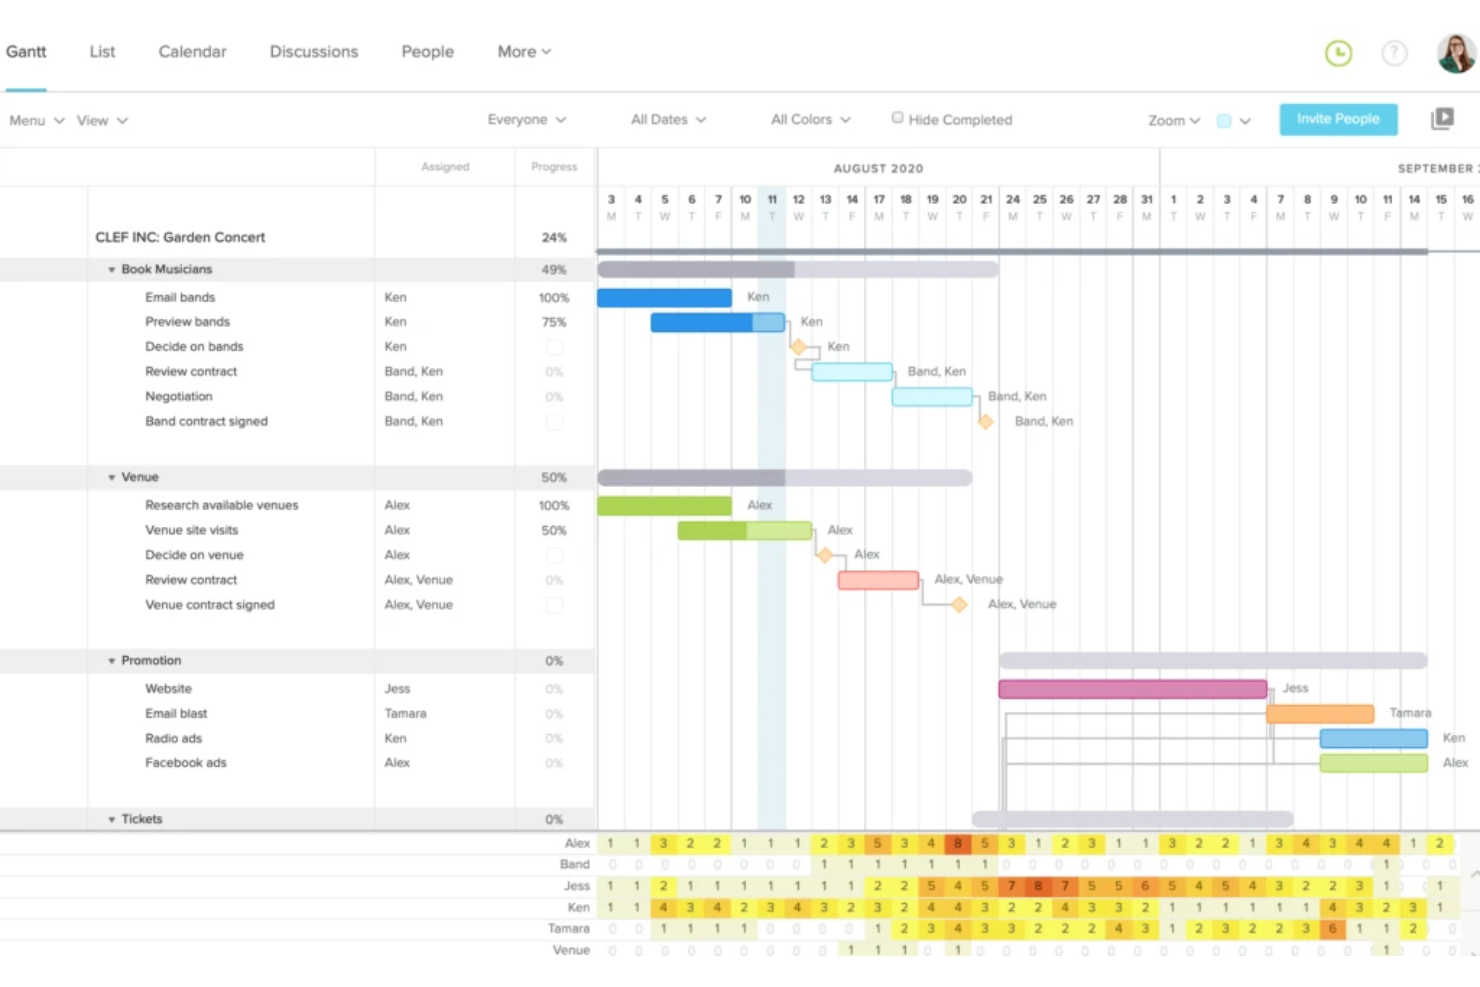Screen dimensions: 1480x987
Task: Check off the Venue contract signed task
Action: 554,605
